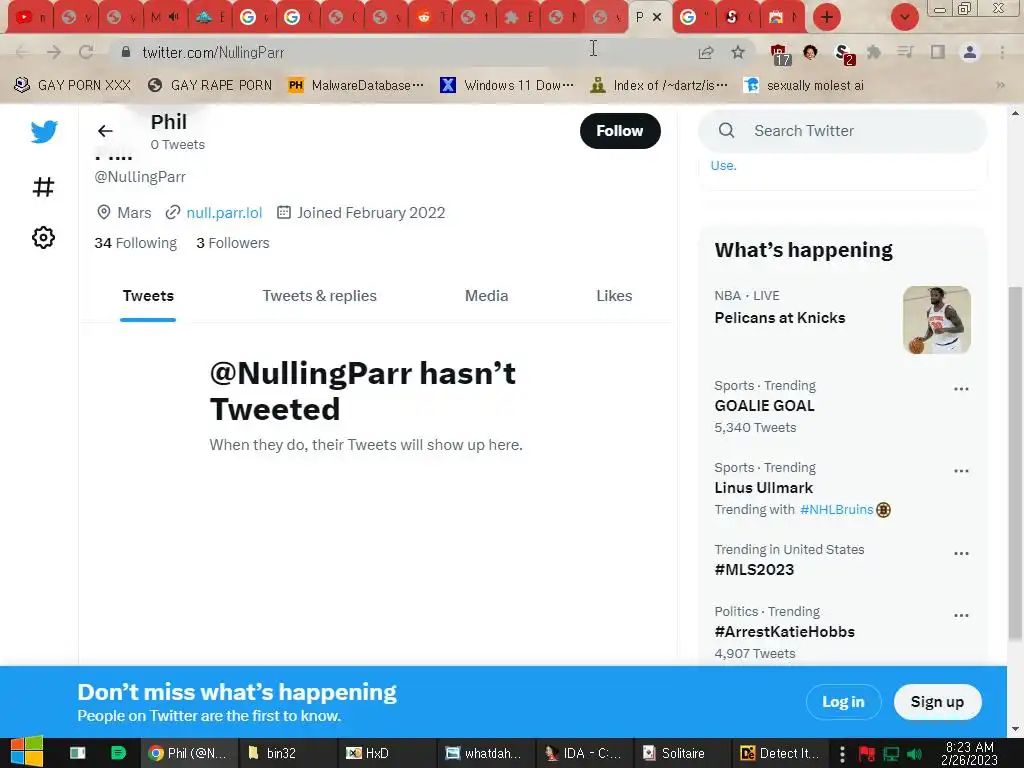Open the volume speaker tray icon
Screen dimensions: 1024x768
point(914,754)
